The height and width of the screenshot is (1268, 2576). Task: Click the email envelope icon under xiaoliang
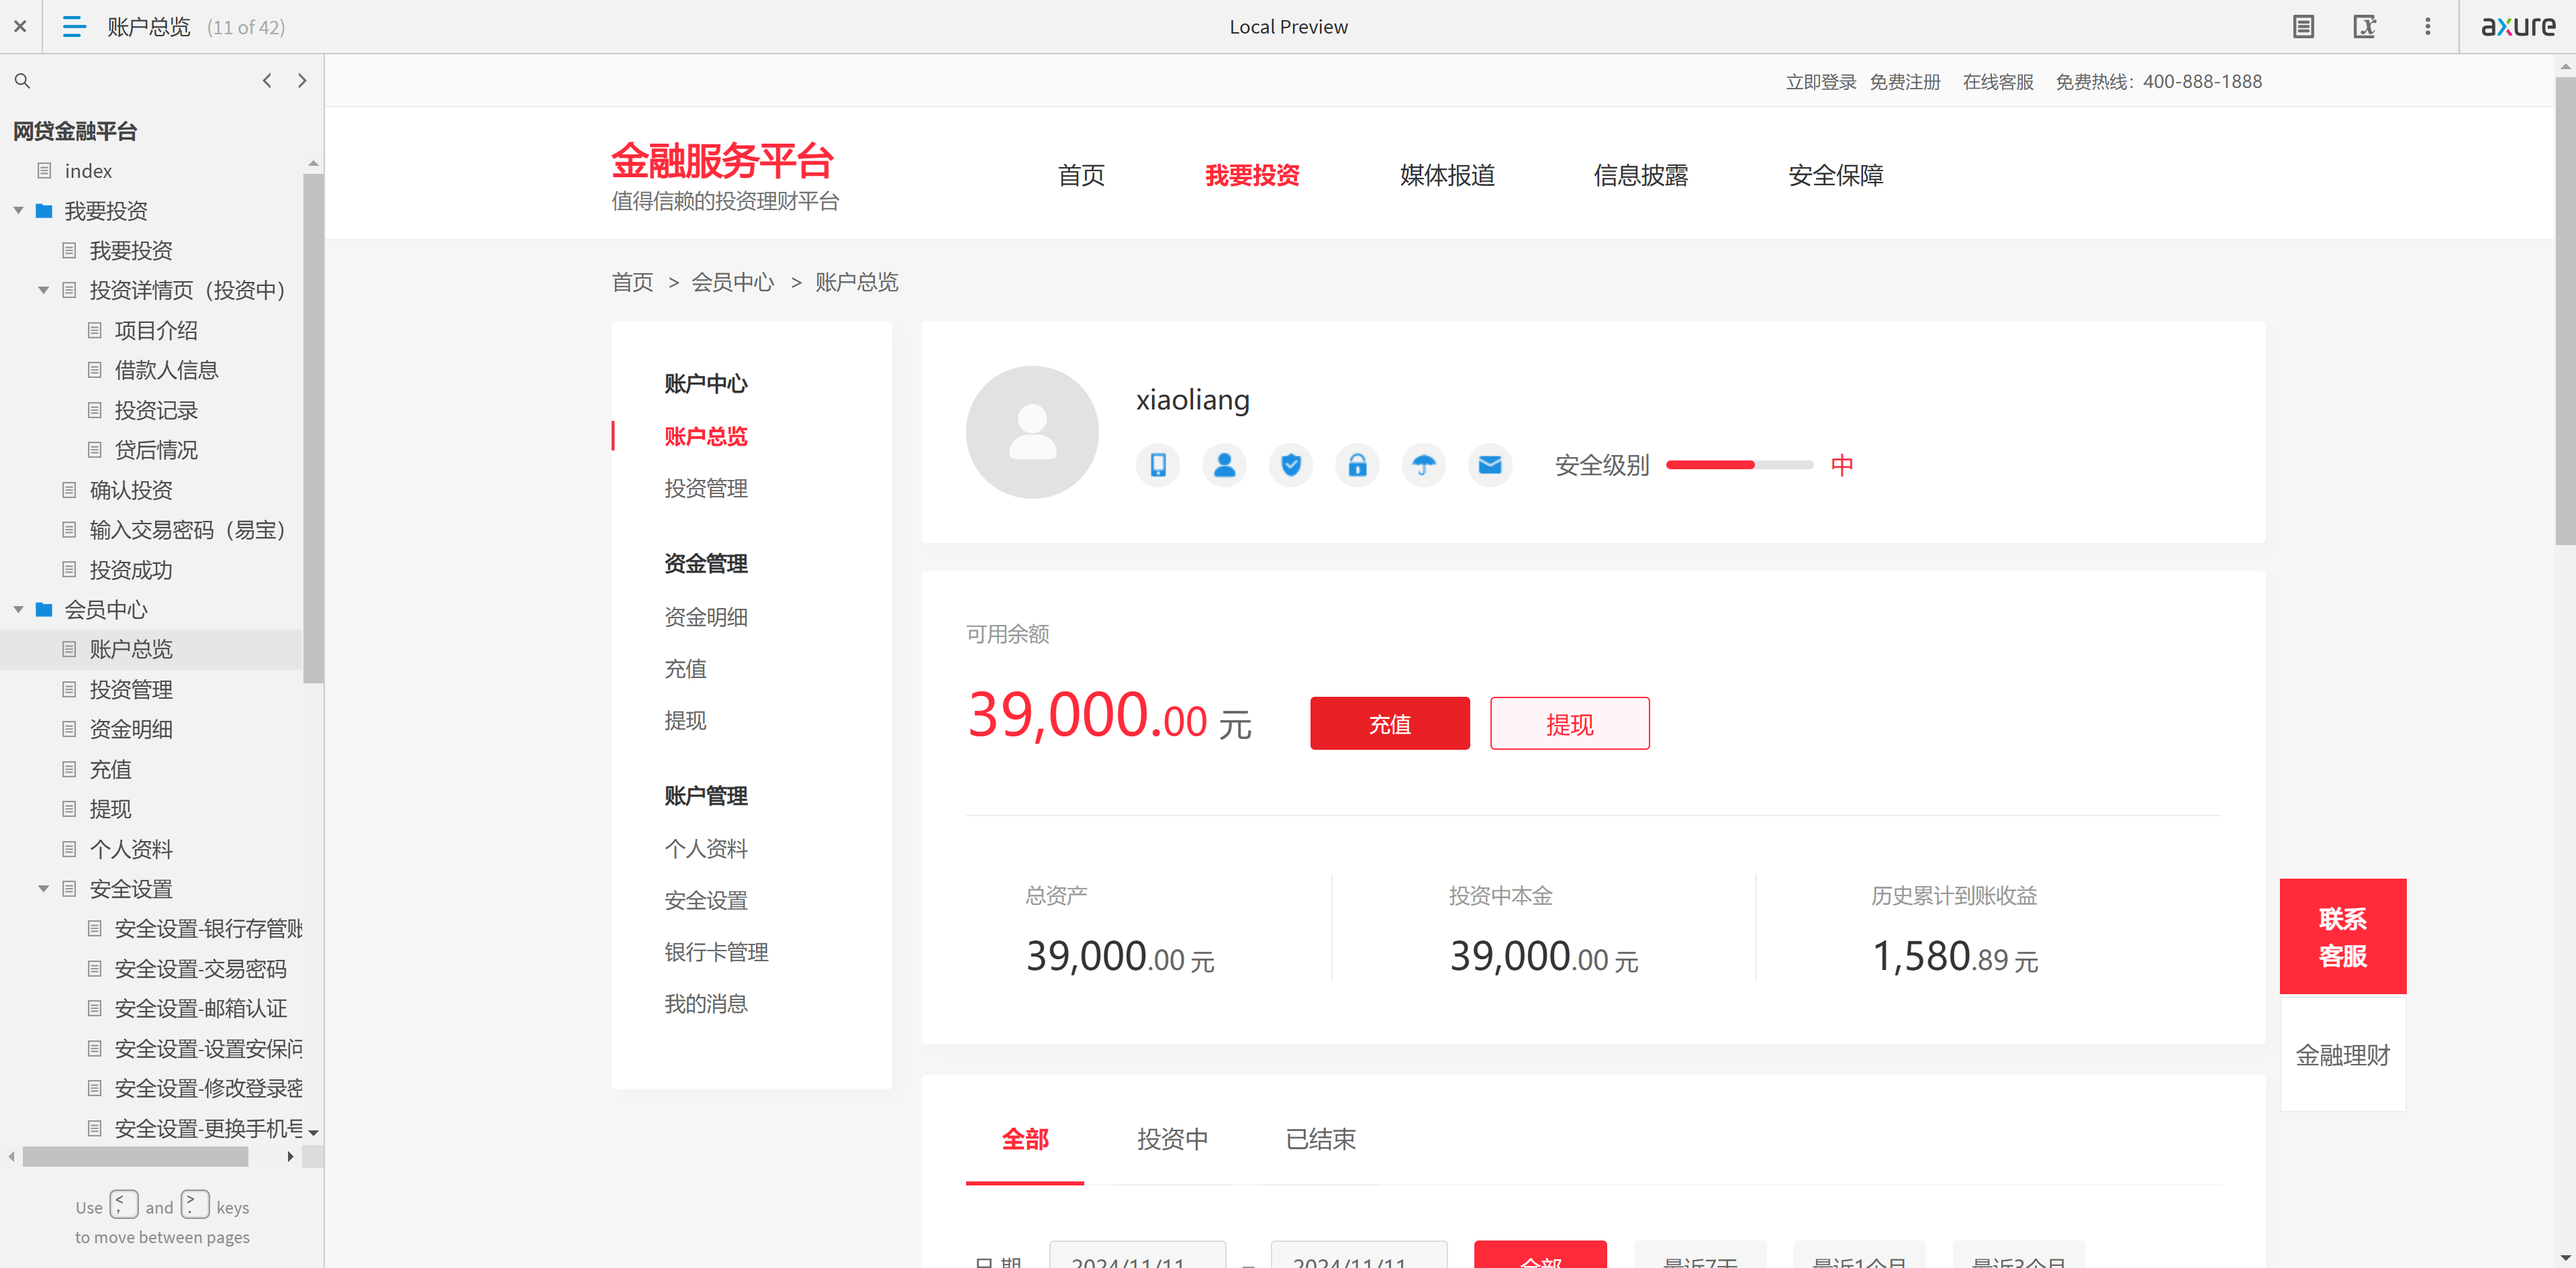(x=1490, y=465)
